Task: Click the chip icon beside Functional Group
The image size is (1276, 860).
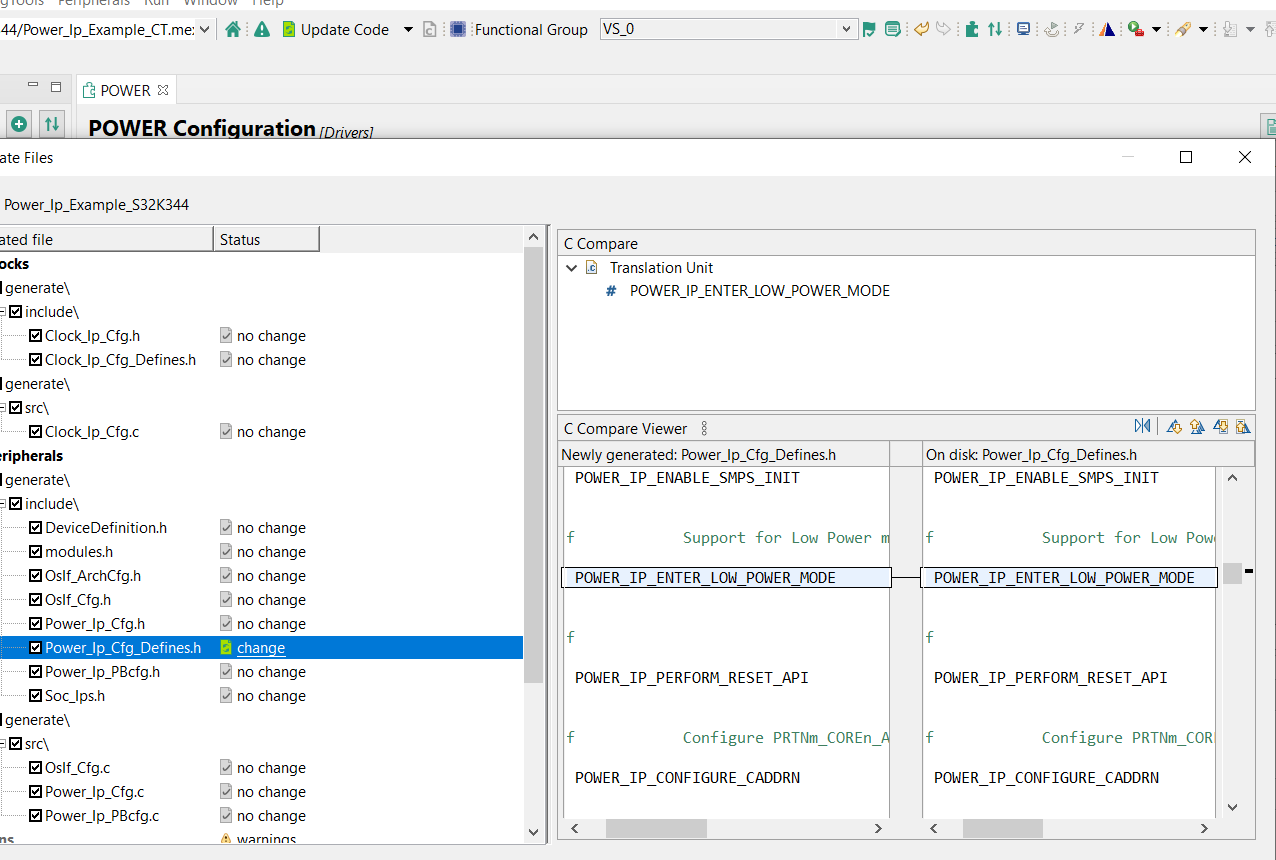Action: (x=458, y=29)
